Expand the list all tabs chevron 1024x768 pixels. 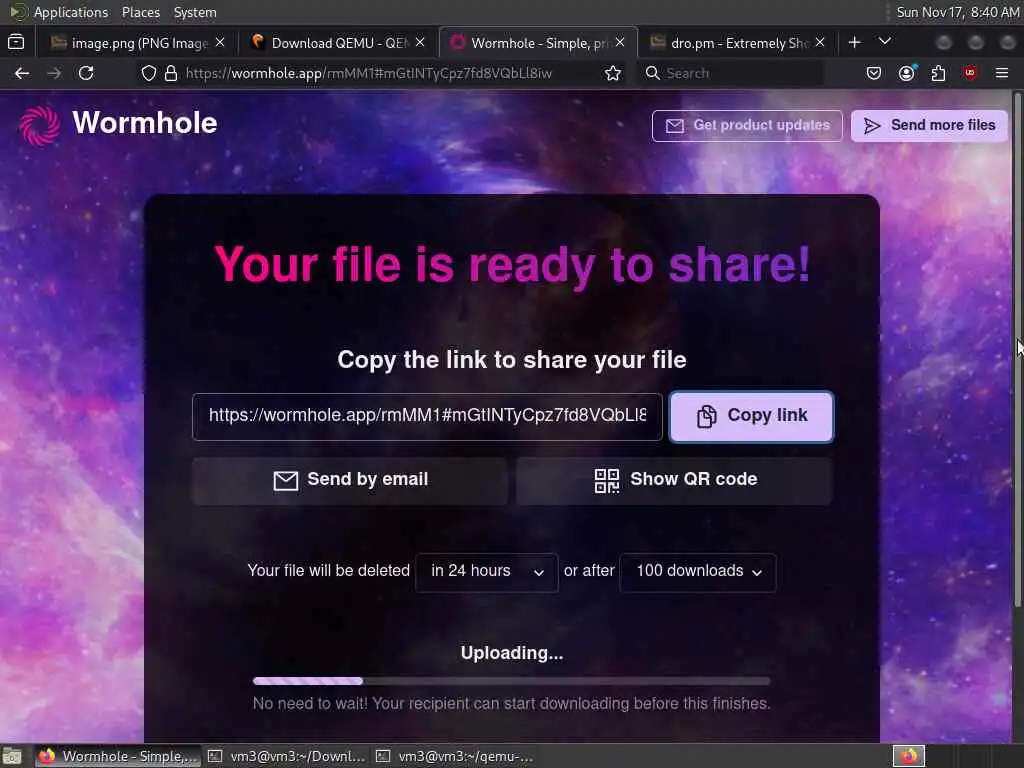(x=885, y=42)
